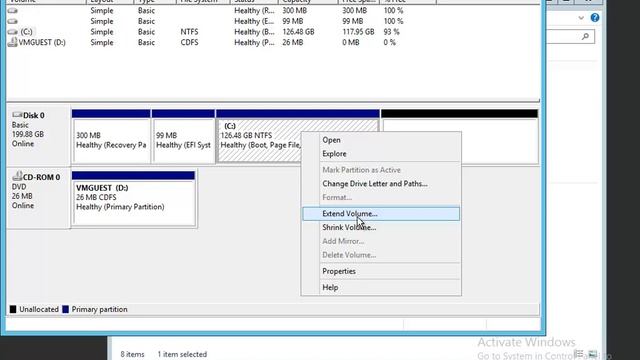Click the large icons view icon in Explorer status bar

593,354
